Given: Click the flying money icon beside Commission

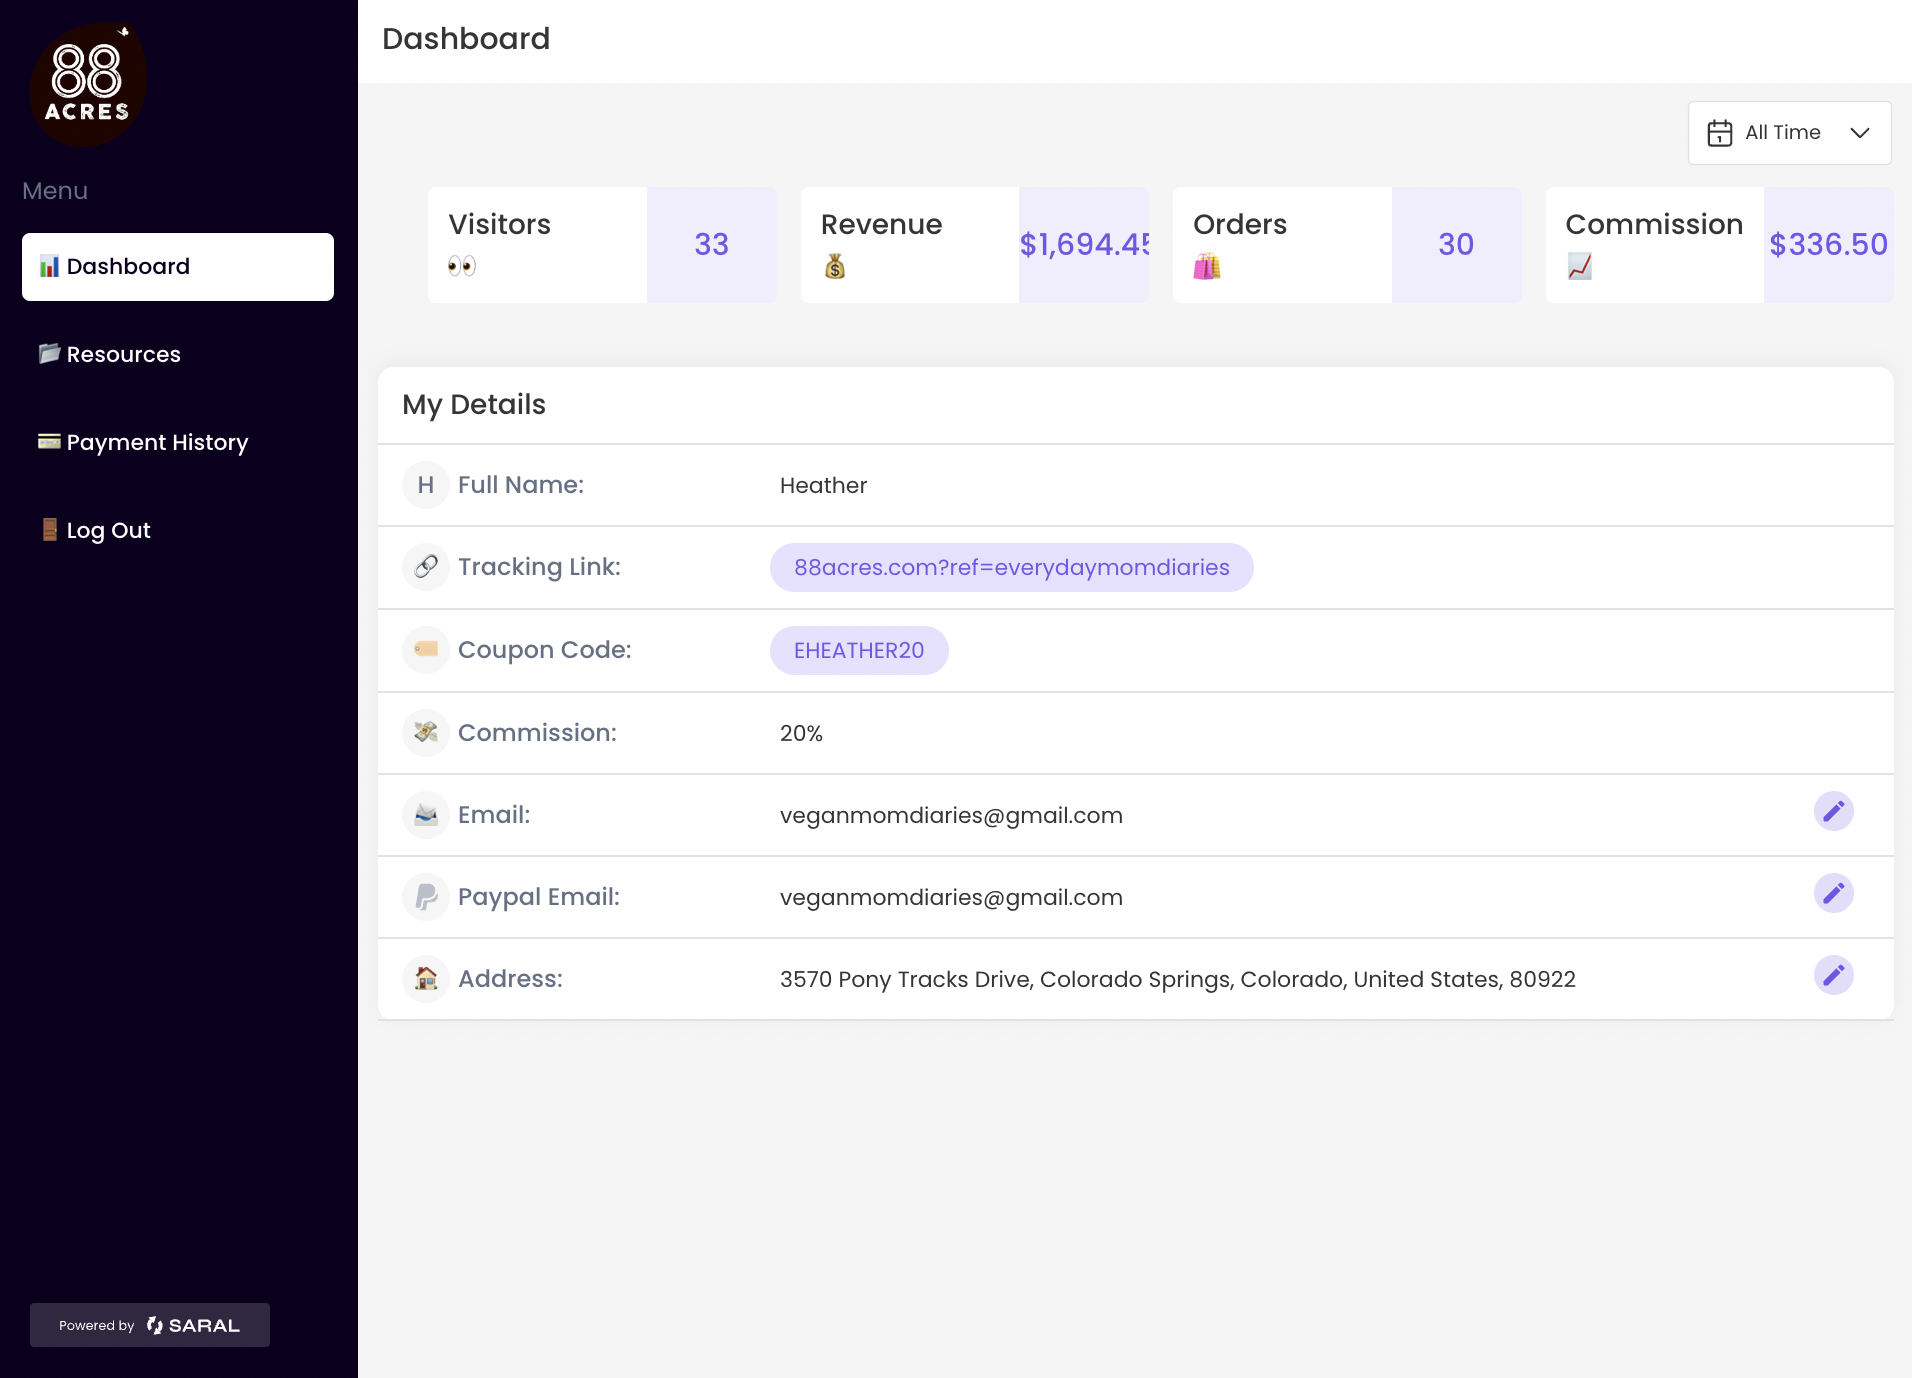Looking at the screenshot, I should 426,733.
